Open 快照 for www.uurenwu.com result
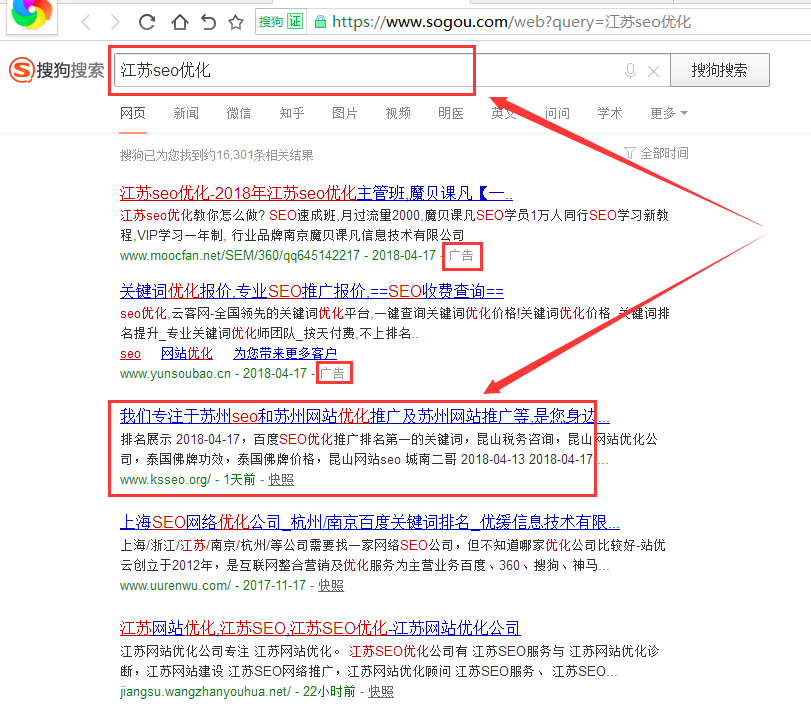 pyautogui.click(x=331, y=585)
